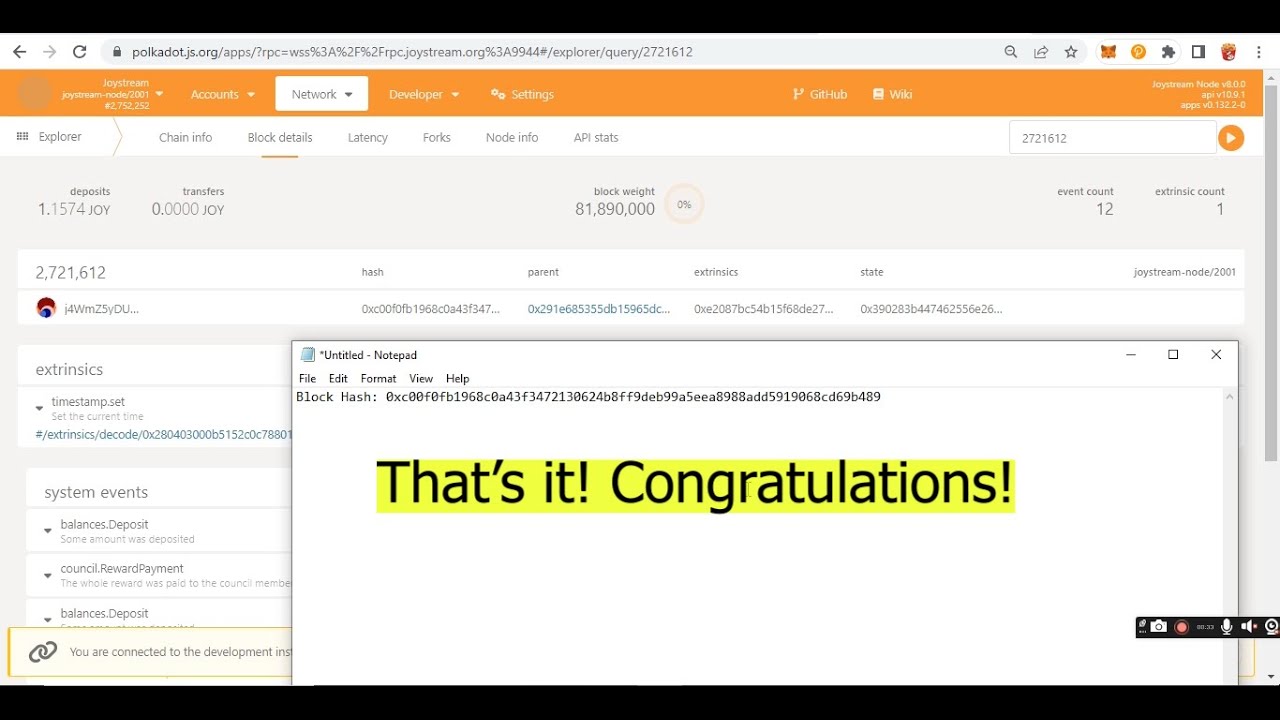The image size is (1280, 720).
Task: Stop the recording with red record button
Action: (x=1181, y=627)
